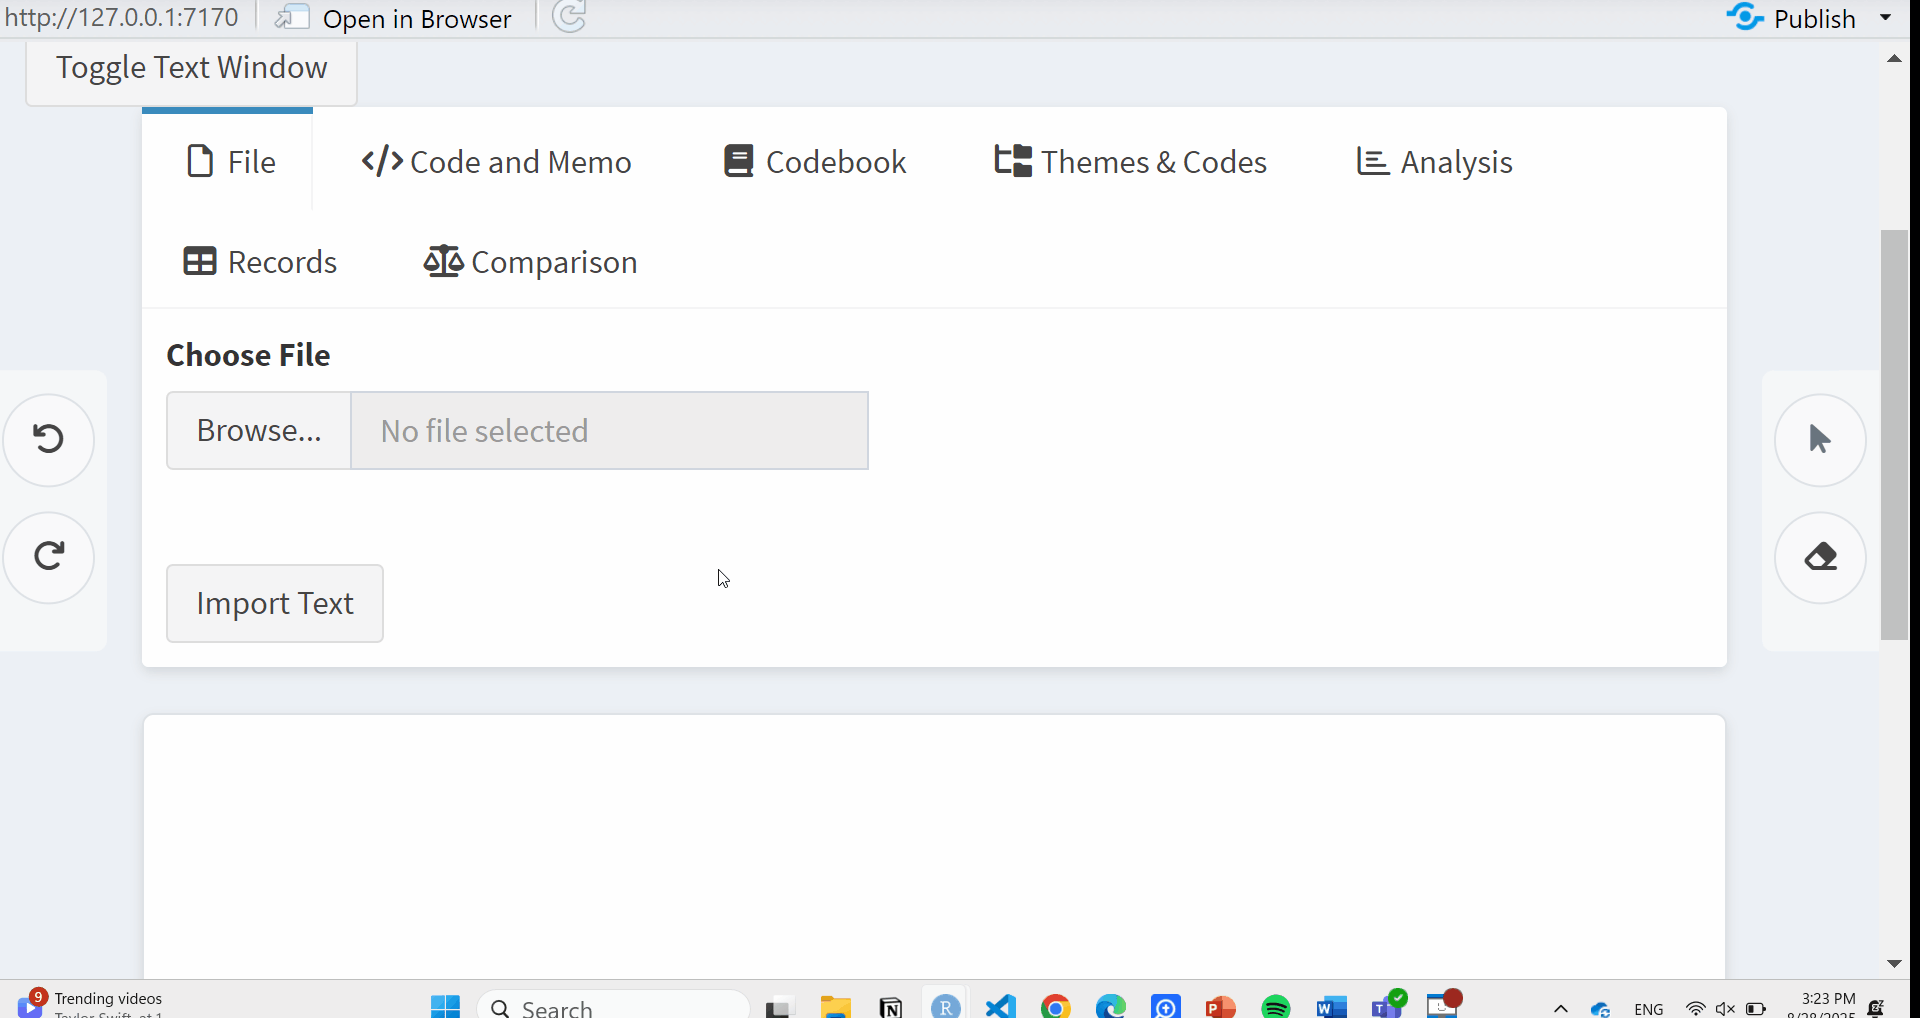Open Microsoft Teams from taskbar
The image size is (1920, 1018).
coord(1387,1004)
